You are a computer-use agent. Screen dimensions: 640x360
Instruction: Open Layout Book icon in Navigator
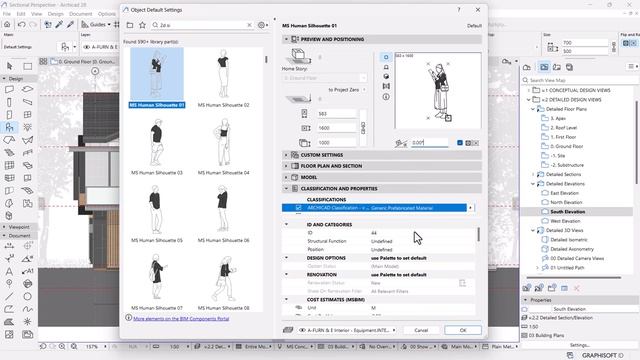click(x=557, y=67)
